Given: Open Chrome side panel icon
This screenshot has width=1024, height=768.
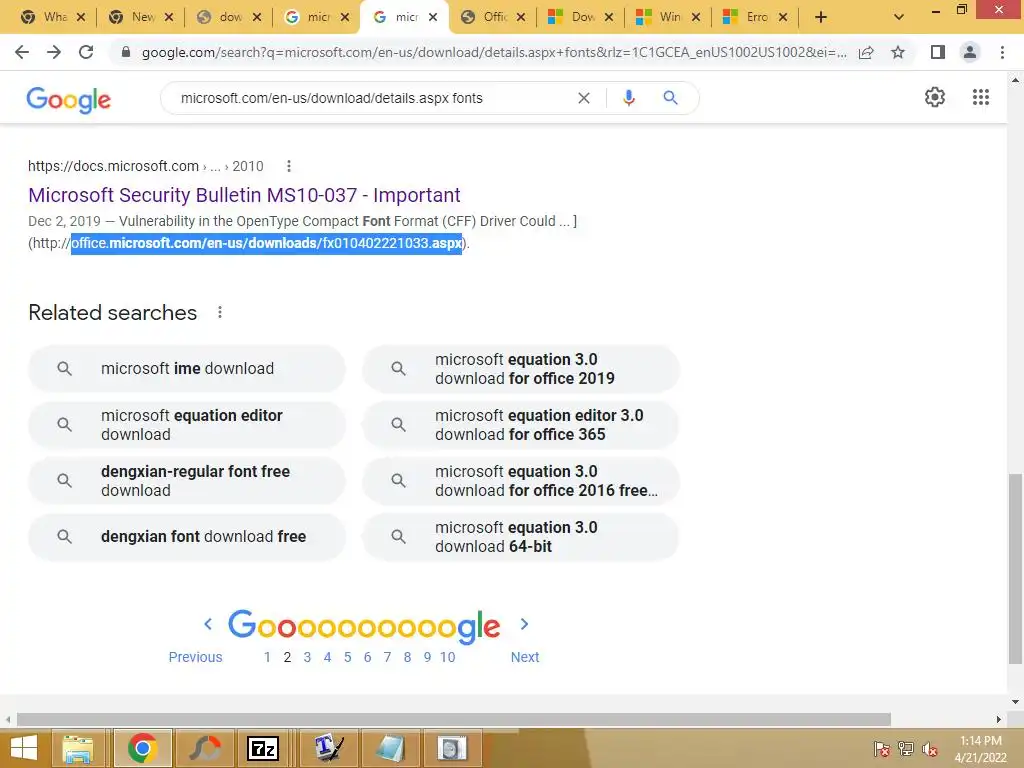Looking at the screenshot, I should click(938, 52).
